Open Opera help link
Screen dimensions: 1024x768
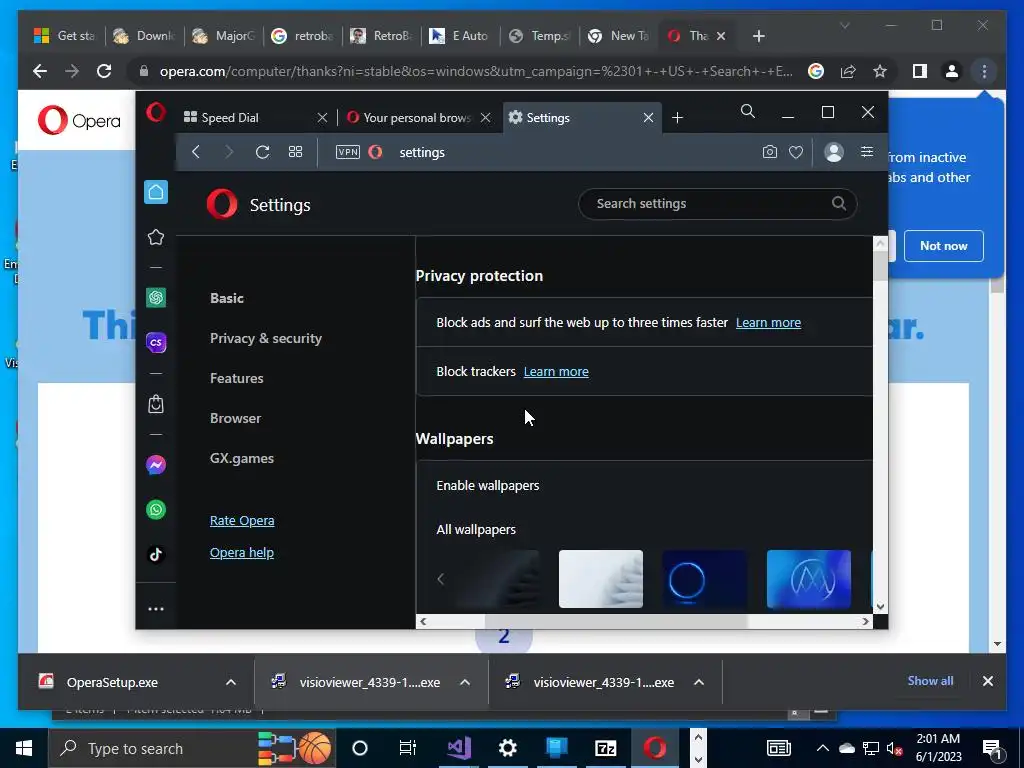(242, 552)
